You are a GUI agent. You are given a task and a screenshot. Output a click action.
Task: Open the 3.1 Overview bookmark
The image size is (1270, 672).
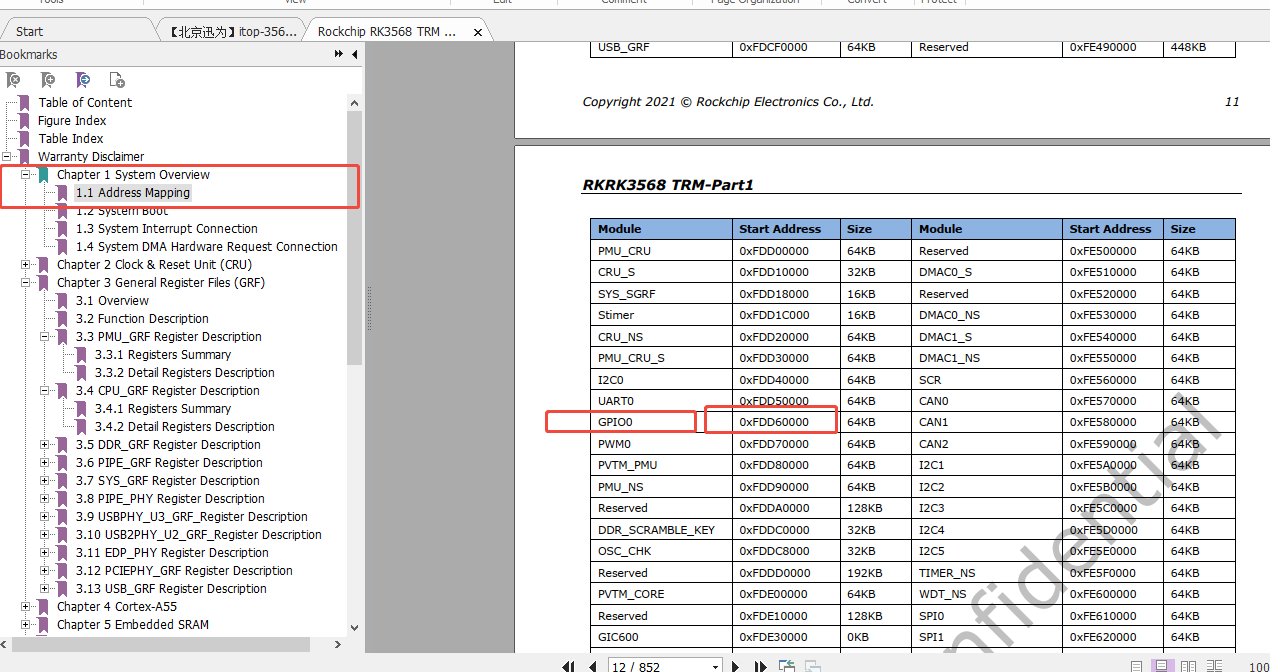[x=112, y=301]
